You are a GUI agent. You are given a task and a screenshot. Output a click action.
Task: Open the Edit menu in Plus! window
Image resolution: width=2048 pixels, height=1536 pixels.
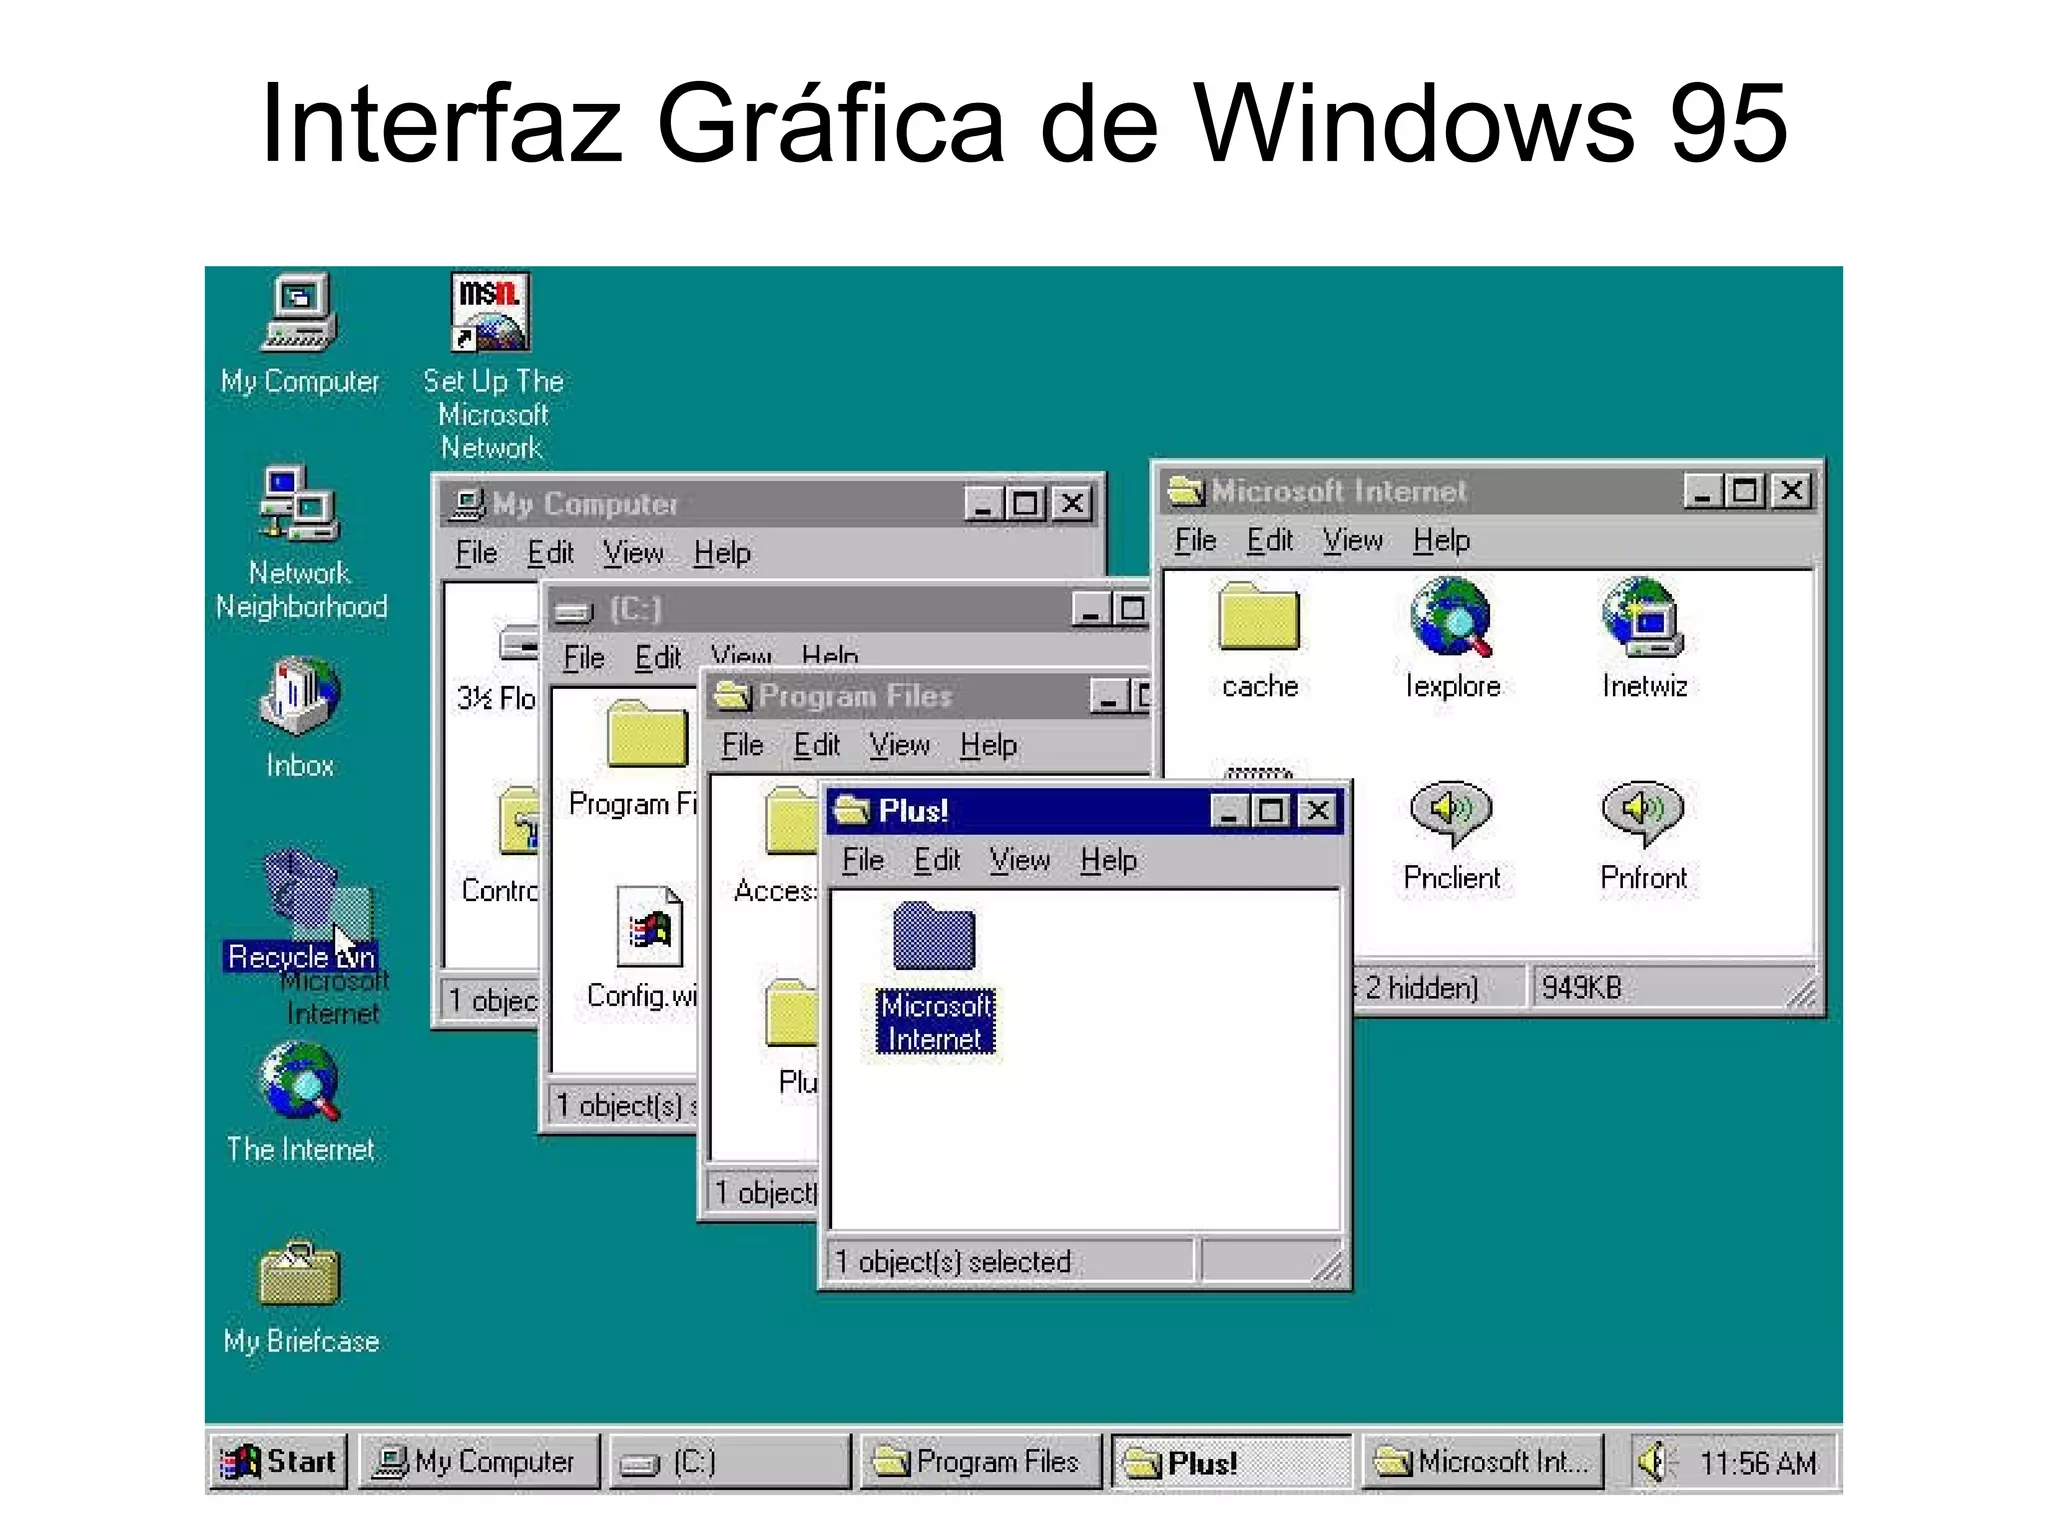click(x=937, y=860)
